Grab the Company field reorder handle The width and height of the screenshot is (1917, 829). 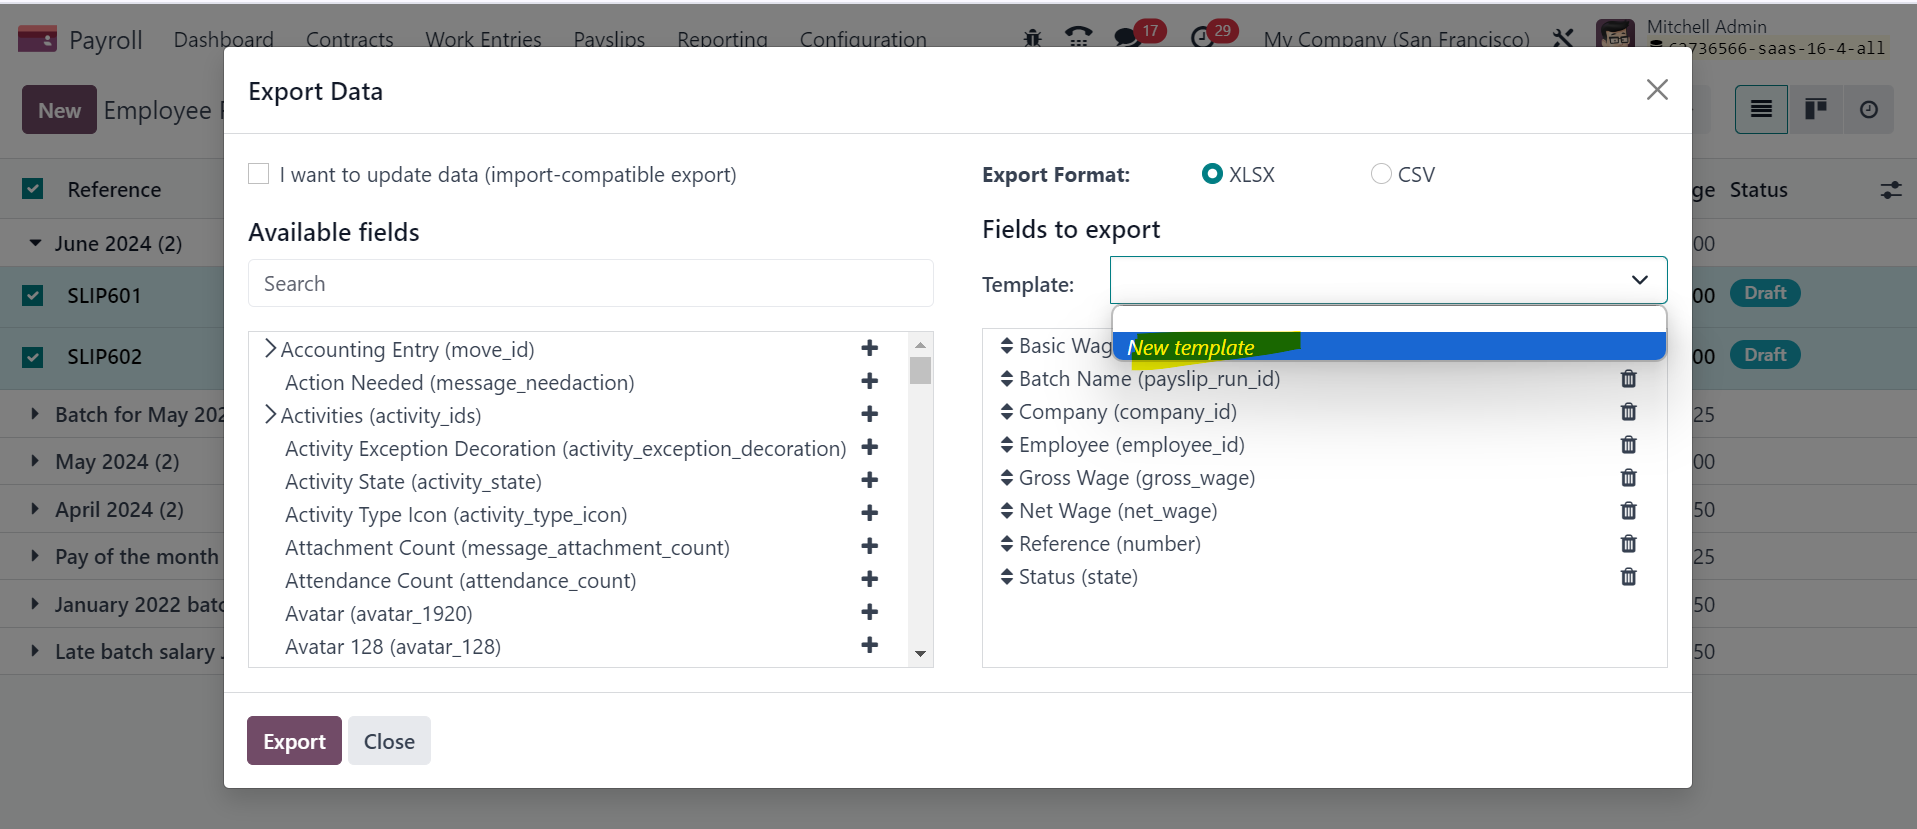coord(1007,412)
